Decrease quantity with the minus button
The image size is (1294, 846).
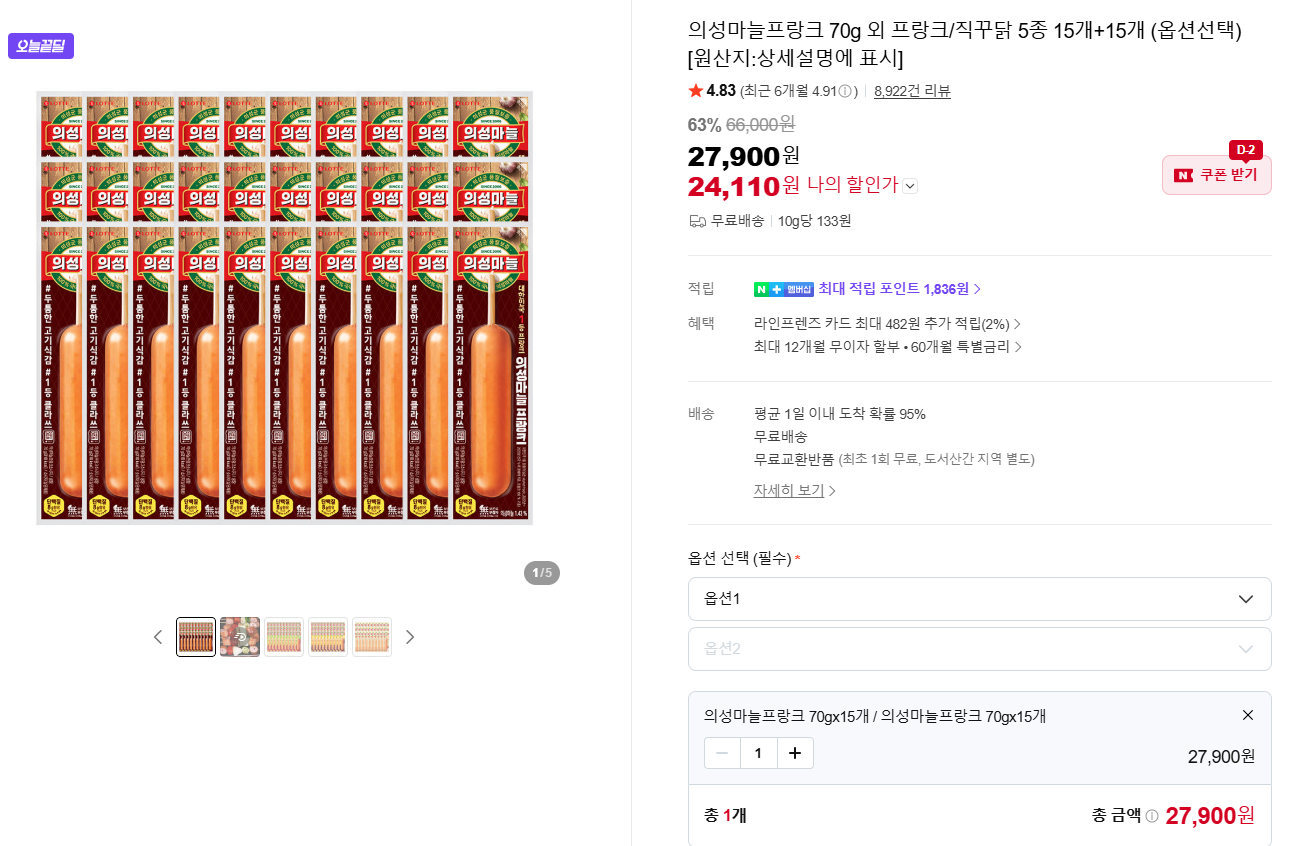coord(722,753)
